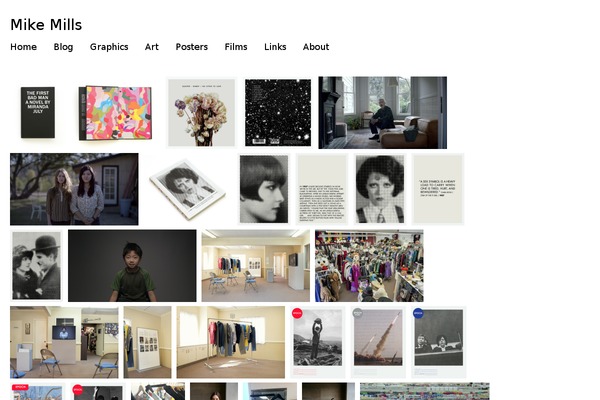Screen dimensions: 600x400
Task: Open the man in bowler hat couple photo
Action: click(x=36, y=266)
